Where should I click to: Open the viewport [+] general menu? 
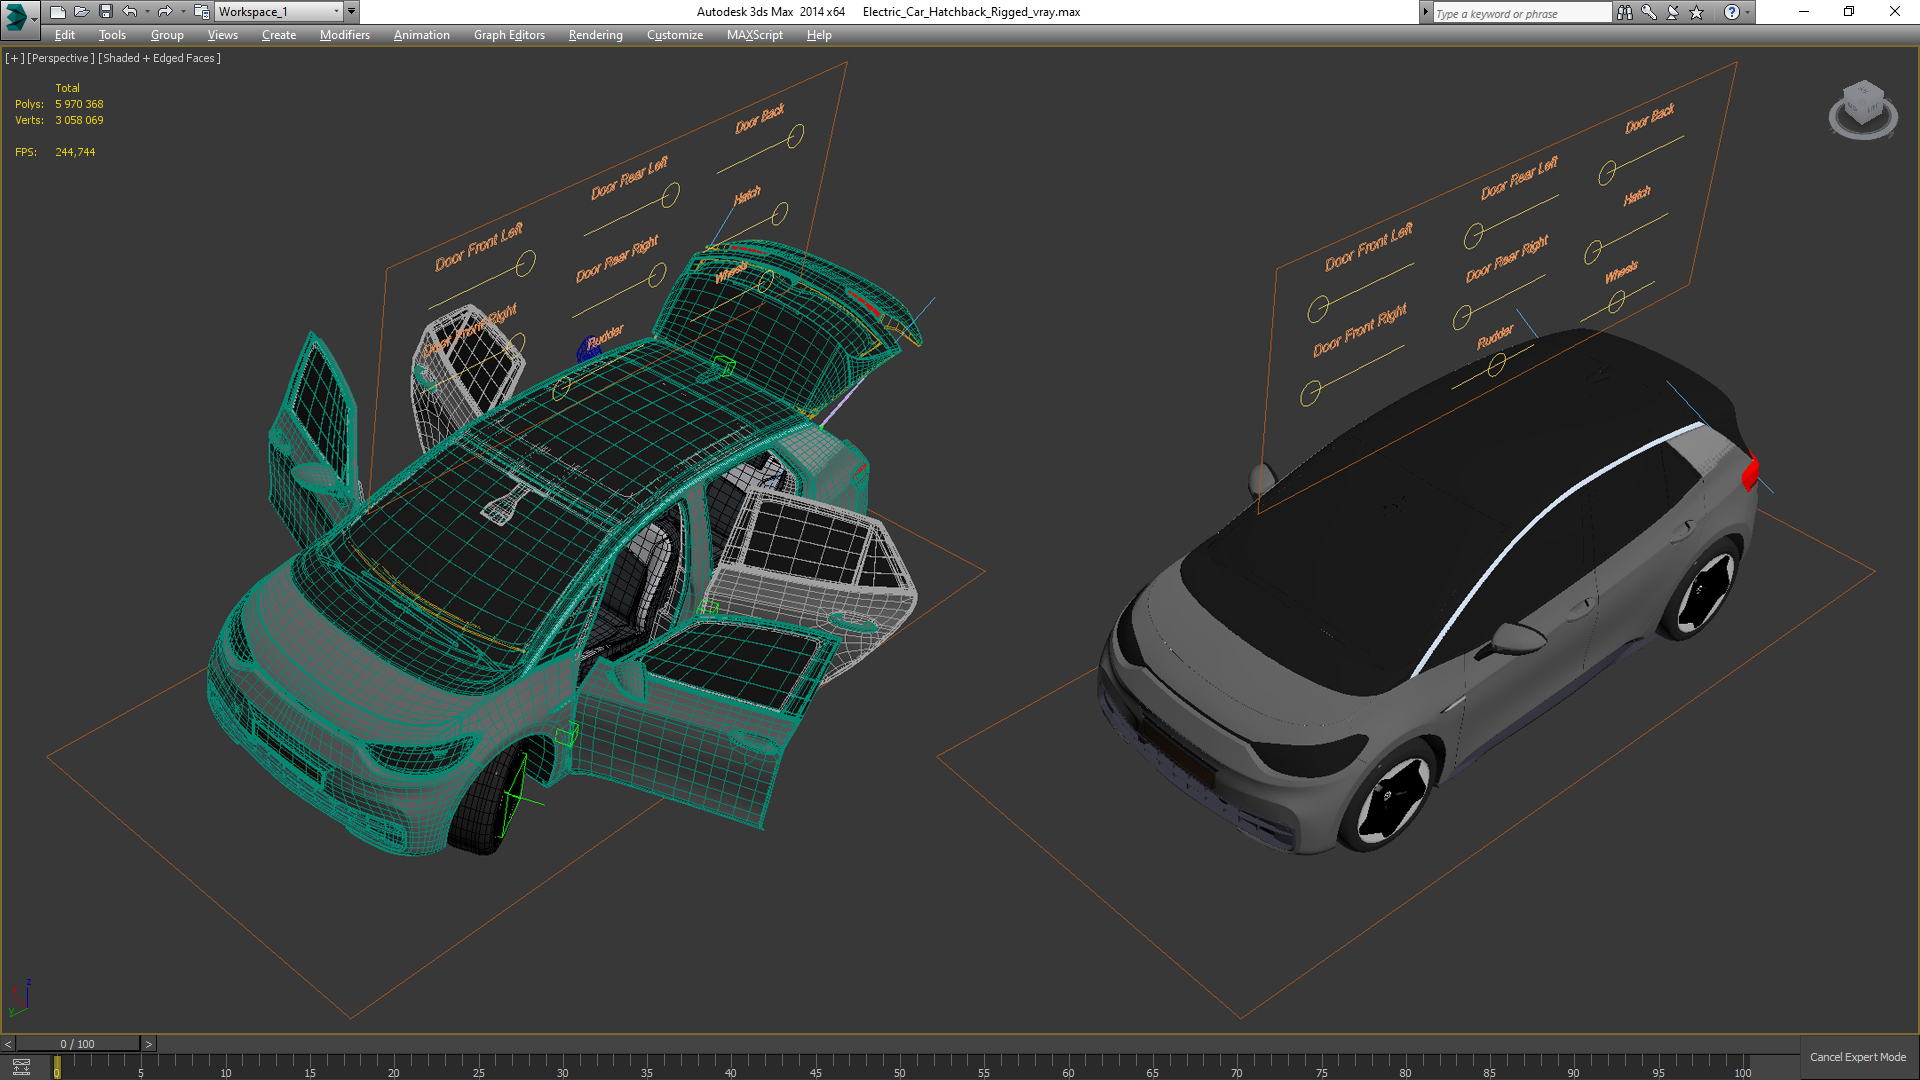(15, 58)
